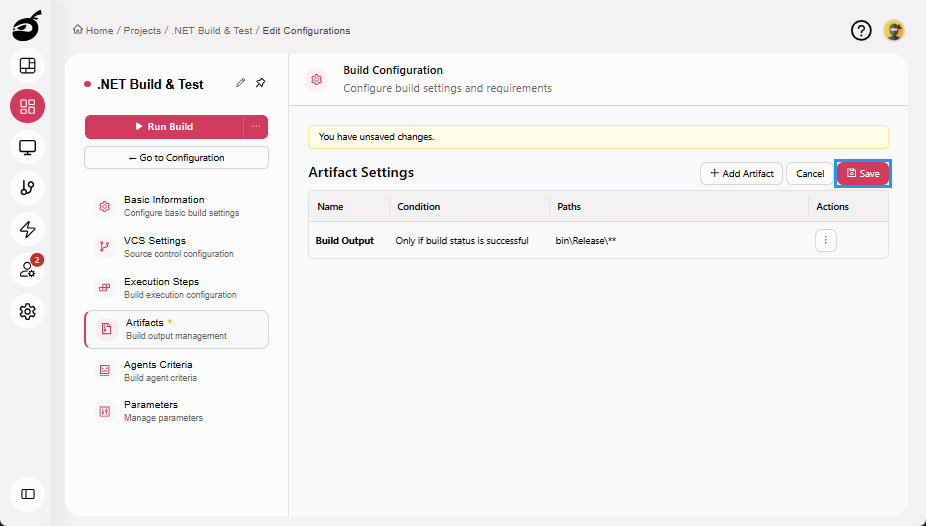
Task: Open Run Build more options dropdown
Action: tap(256, 126)
